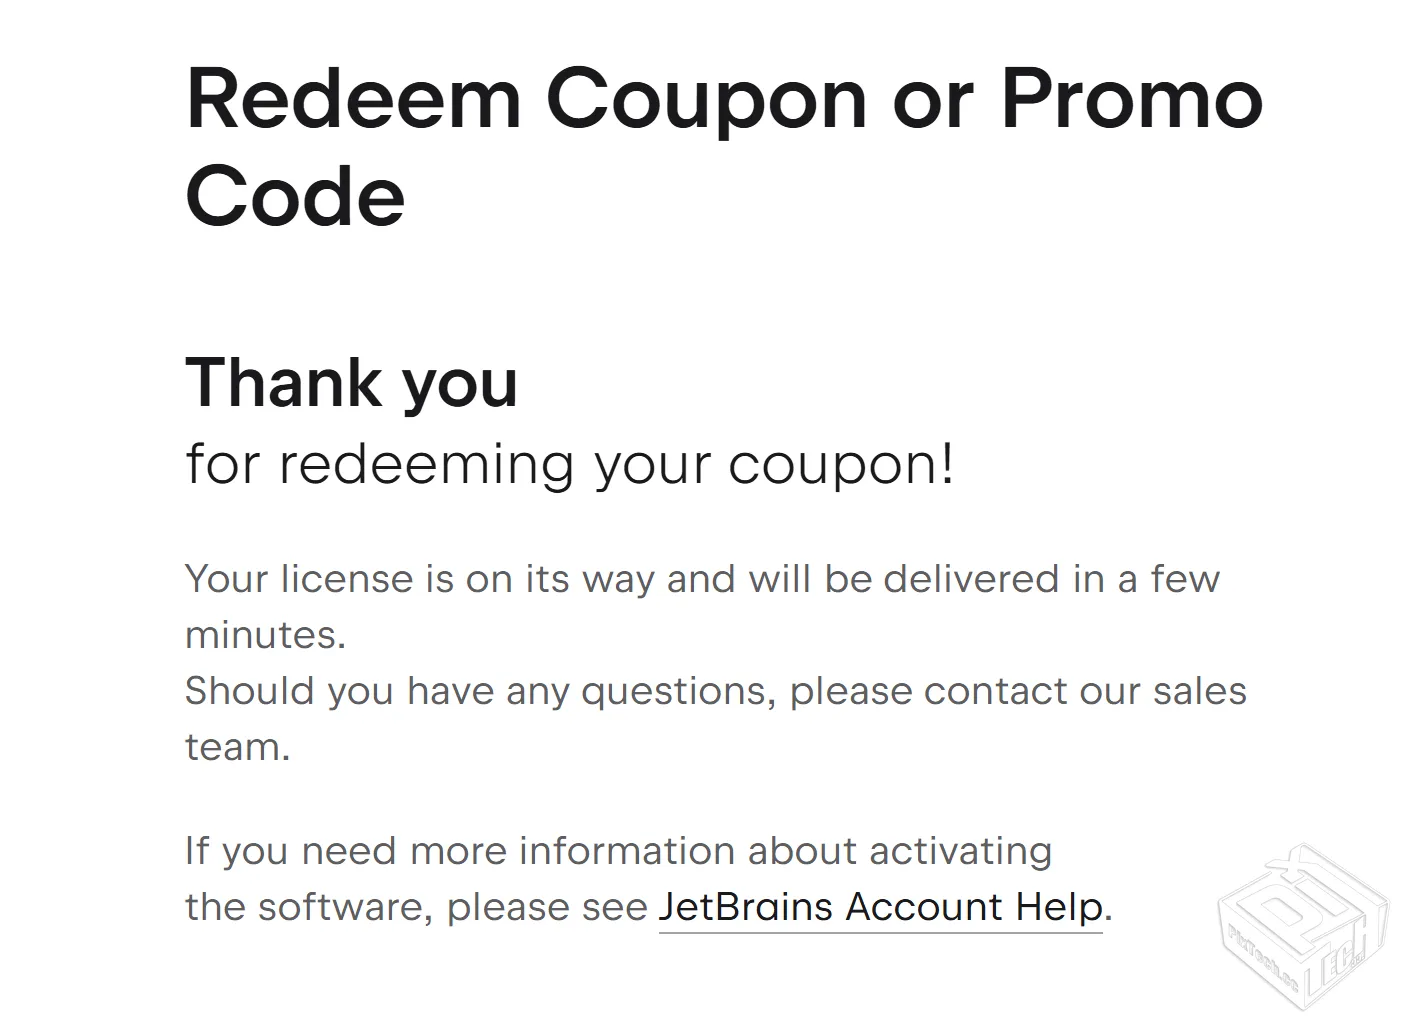Click the "Redeem Coupon or Promo" heading line
1412x1034 pixels.
[724, 100]
